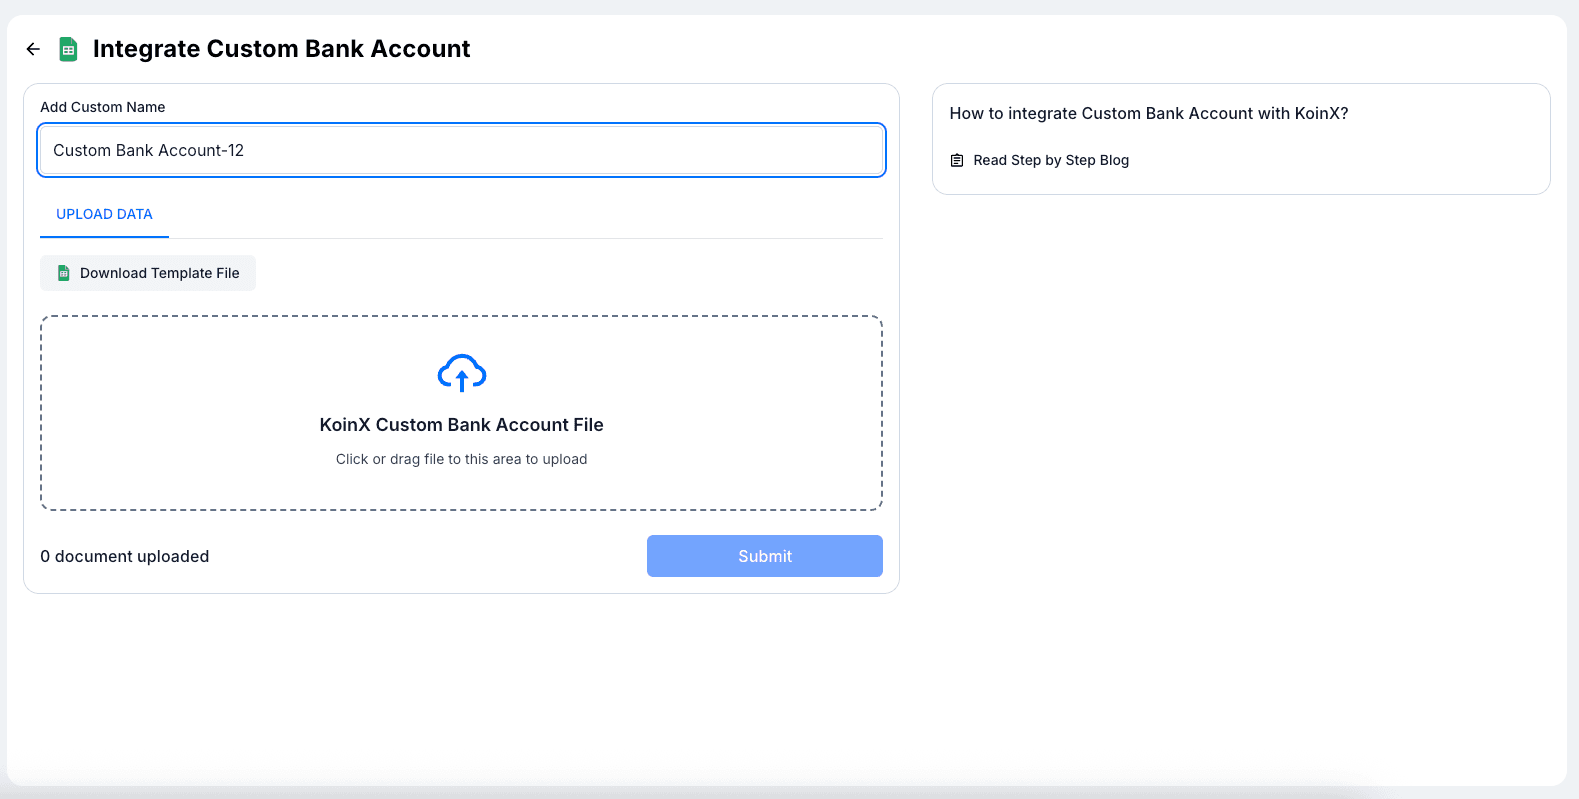Click the green spreadsheet icon beside the page title

click(x=68, y=49)
